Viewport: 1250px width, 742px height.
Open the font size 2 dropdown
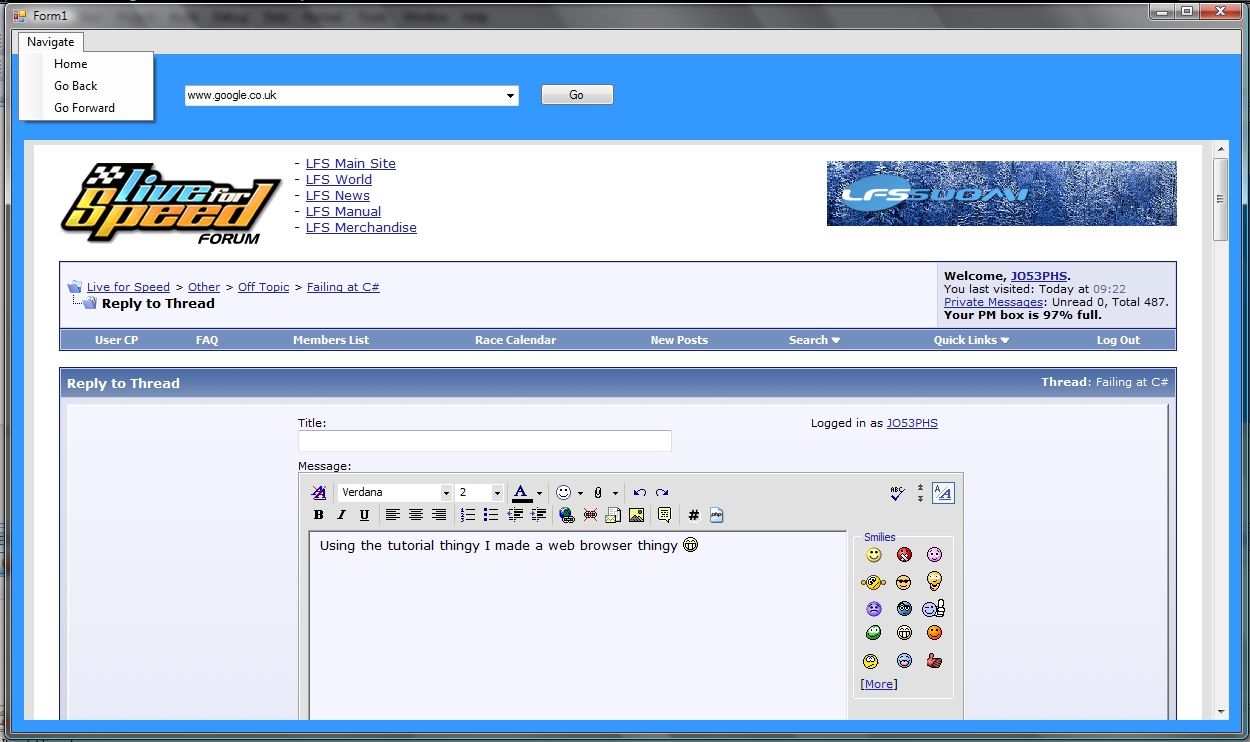pos(497,493)
